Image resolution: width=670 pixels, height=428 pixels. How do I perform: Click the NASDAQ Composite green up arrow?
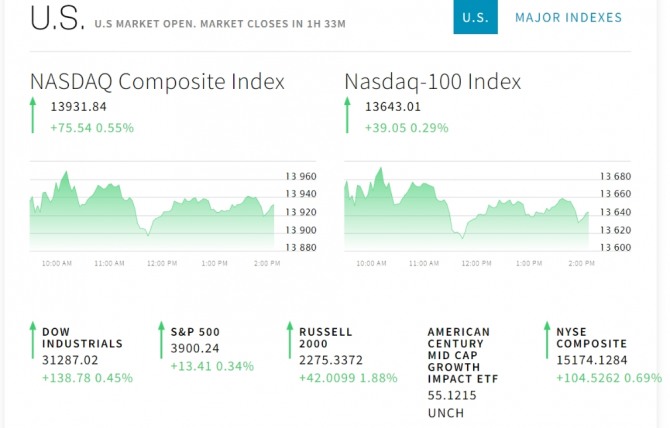pos(32,115)
